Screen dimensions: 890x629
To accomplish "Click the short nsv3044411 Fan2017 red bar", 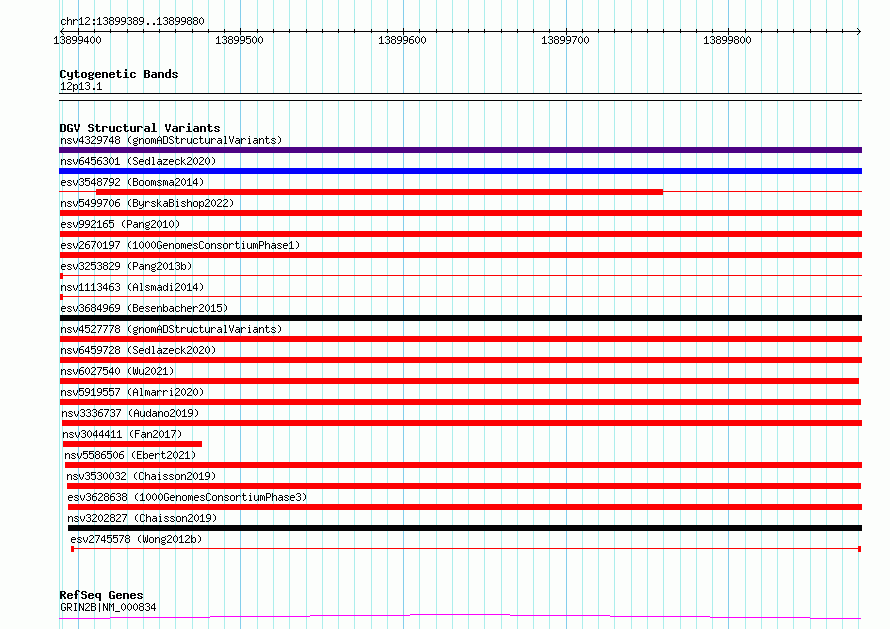I will pyautogui.click(x=132, y=444).
